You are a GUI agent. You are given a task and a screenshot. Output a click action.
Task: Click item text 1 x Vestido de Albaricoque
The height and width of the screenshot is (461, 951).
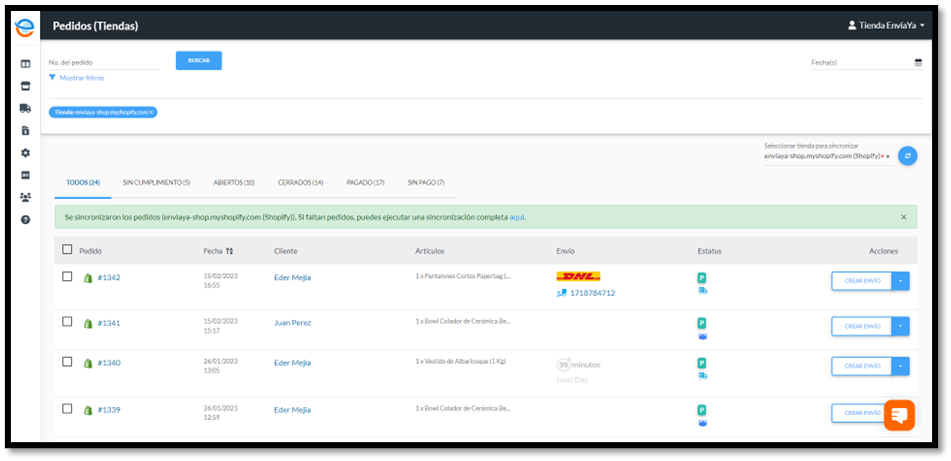tap(460, 362)
